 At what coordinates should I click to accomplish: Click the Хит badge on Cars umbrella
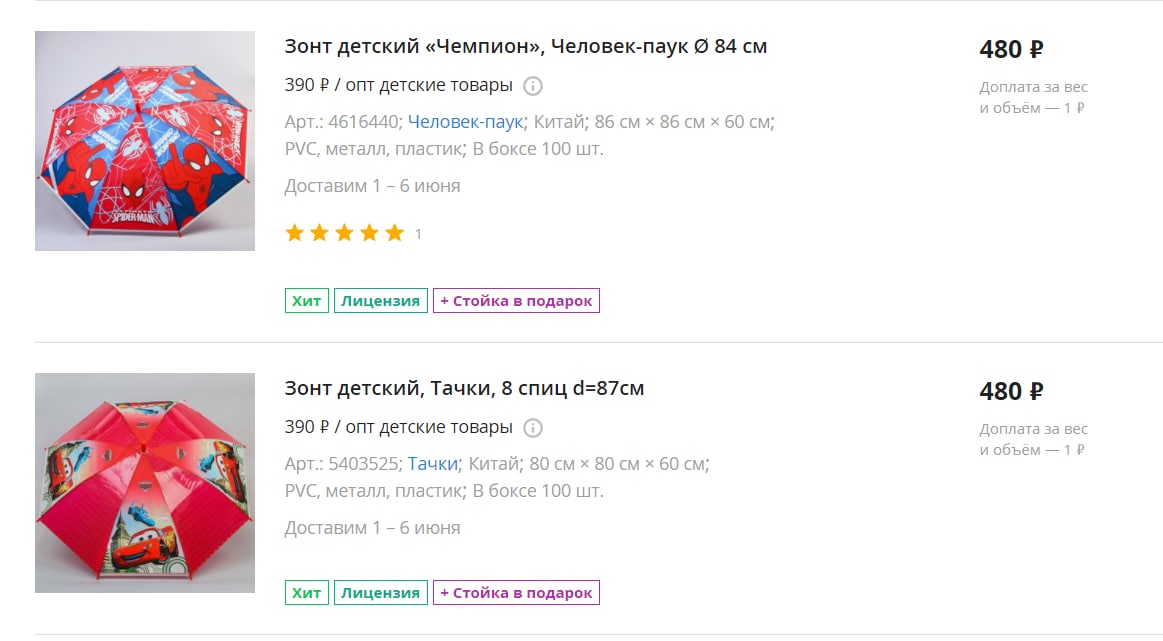coord(306,593)
